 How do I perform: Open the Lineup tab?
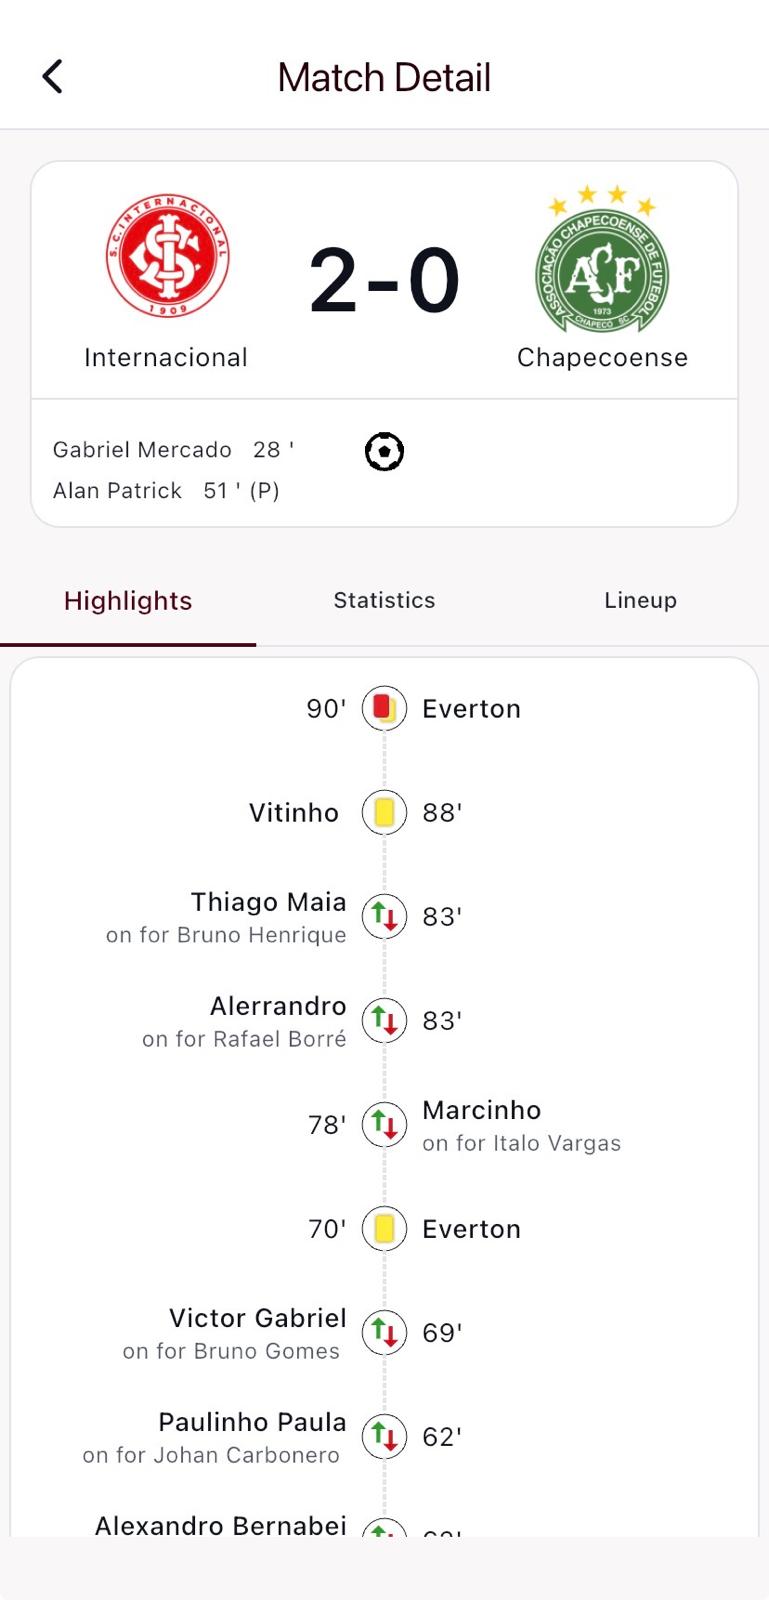click(640, 600)
